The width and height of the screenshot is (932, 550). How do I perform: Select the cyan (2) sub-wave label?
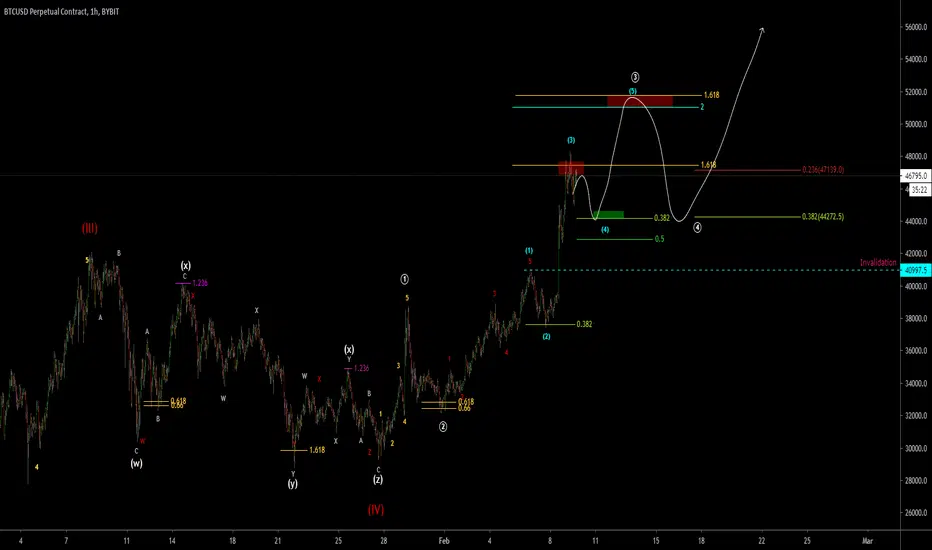546,337
